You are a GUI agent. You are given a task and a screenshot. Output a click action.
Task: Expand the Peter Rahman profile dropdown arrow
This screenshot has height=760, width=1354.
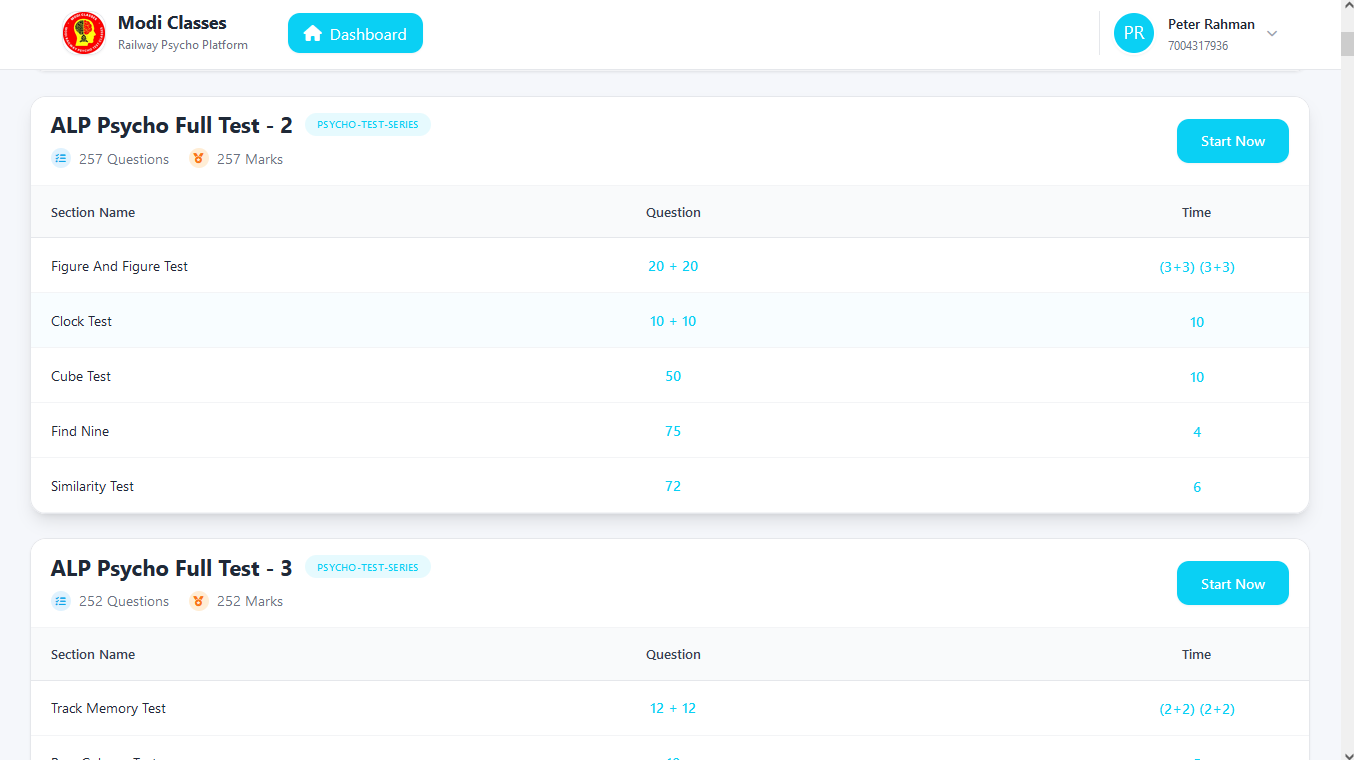pos(1272,34)
